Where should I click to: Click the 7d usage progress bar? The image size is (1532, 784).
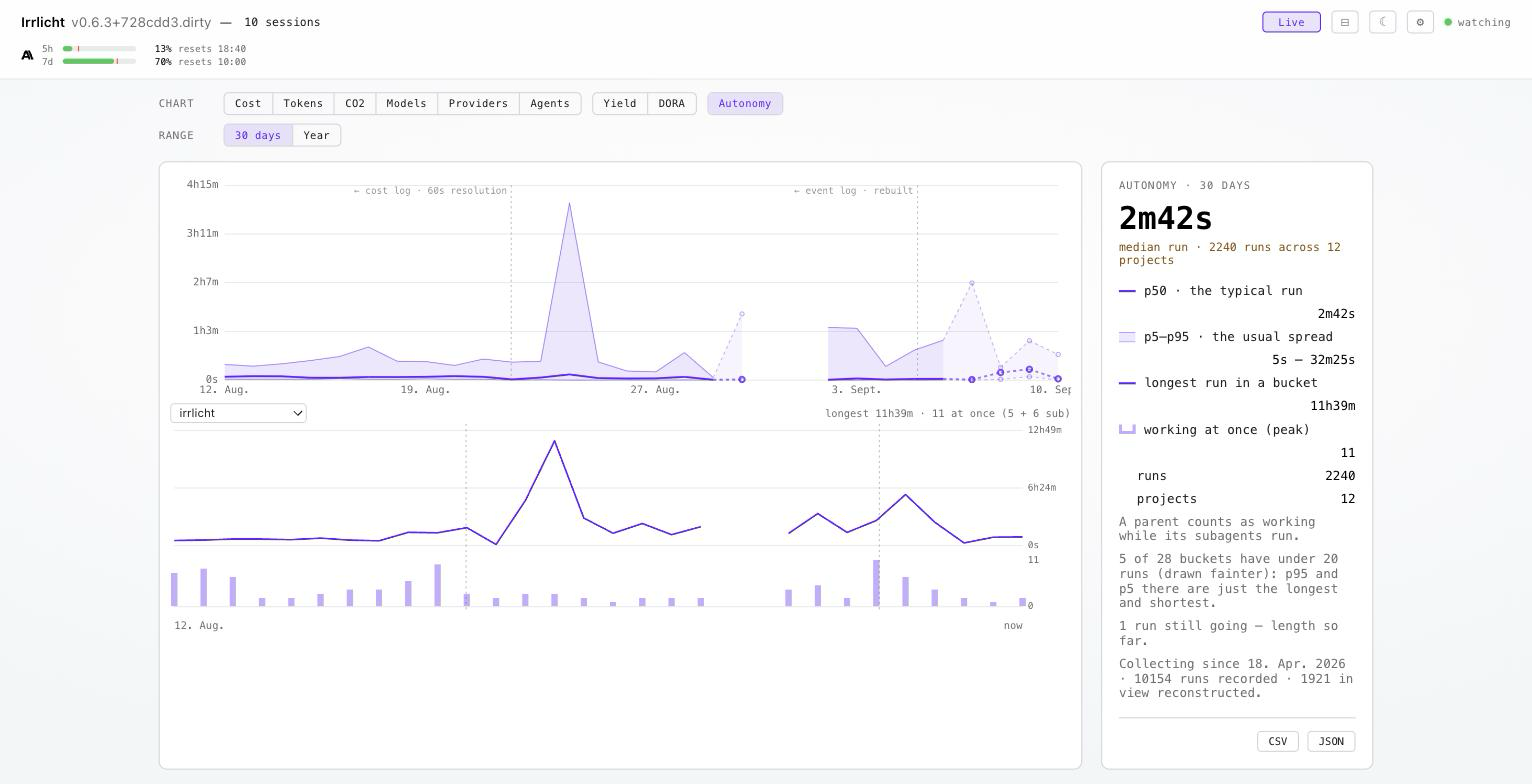(x=99, y=62)
